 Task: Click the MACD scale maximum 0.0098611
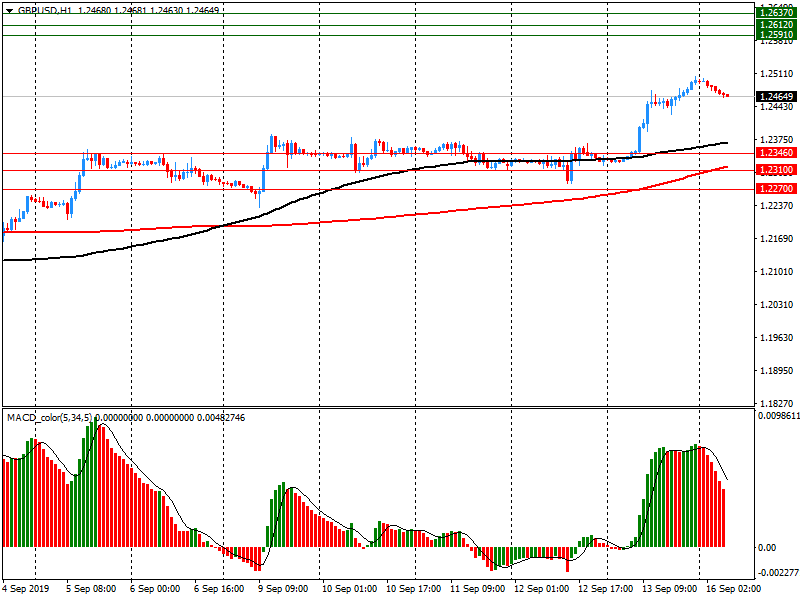point(779,416)
